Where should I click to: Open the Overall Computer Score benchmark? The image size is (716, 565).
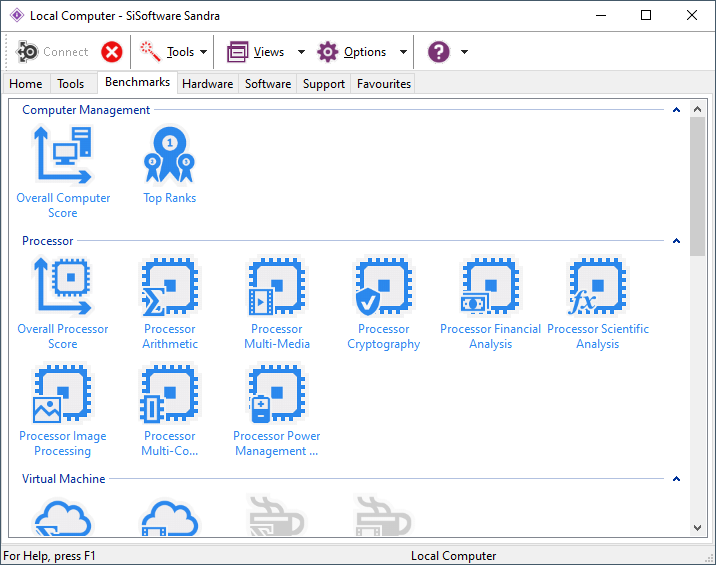[63, 173]
